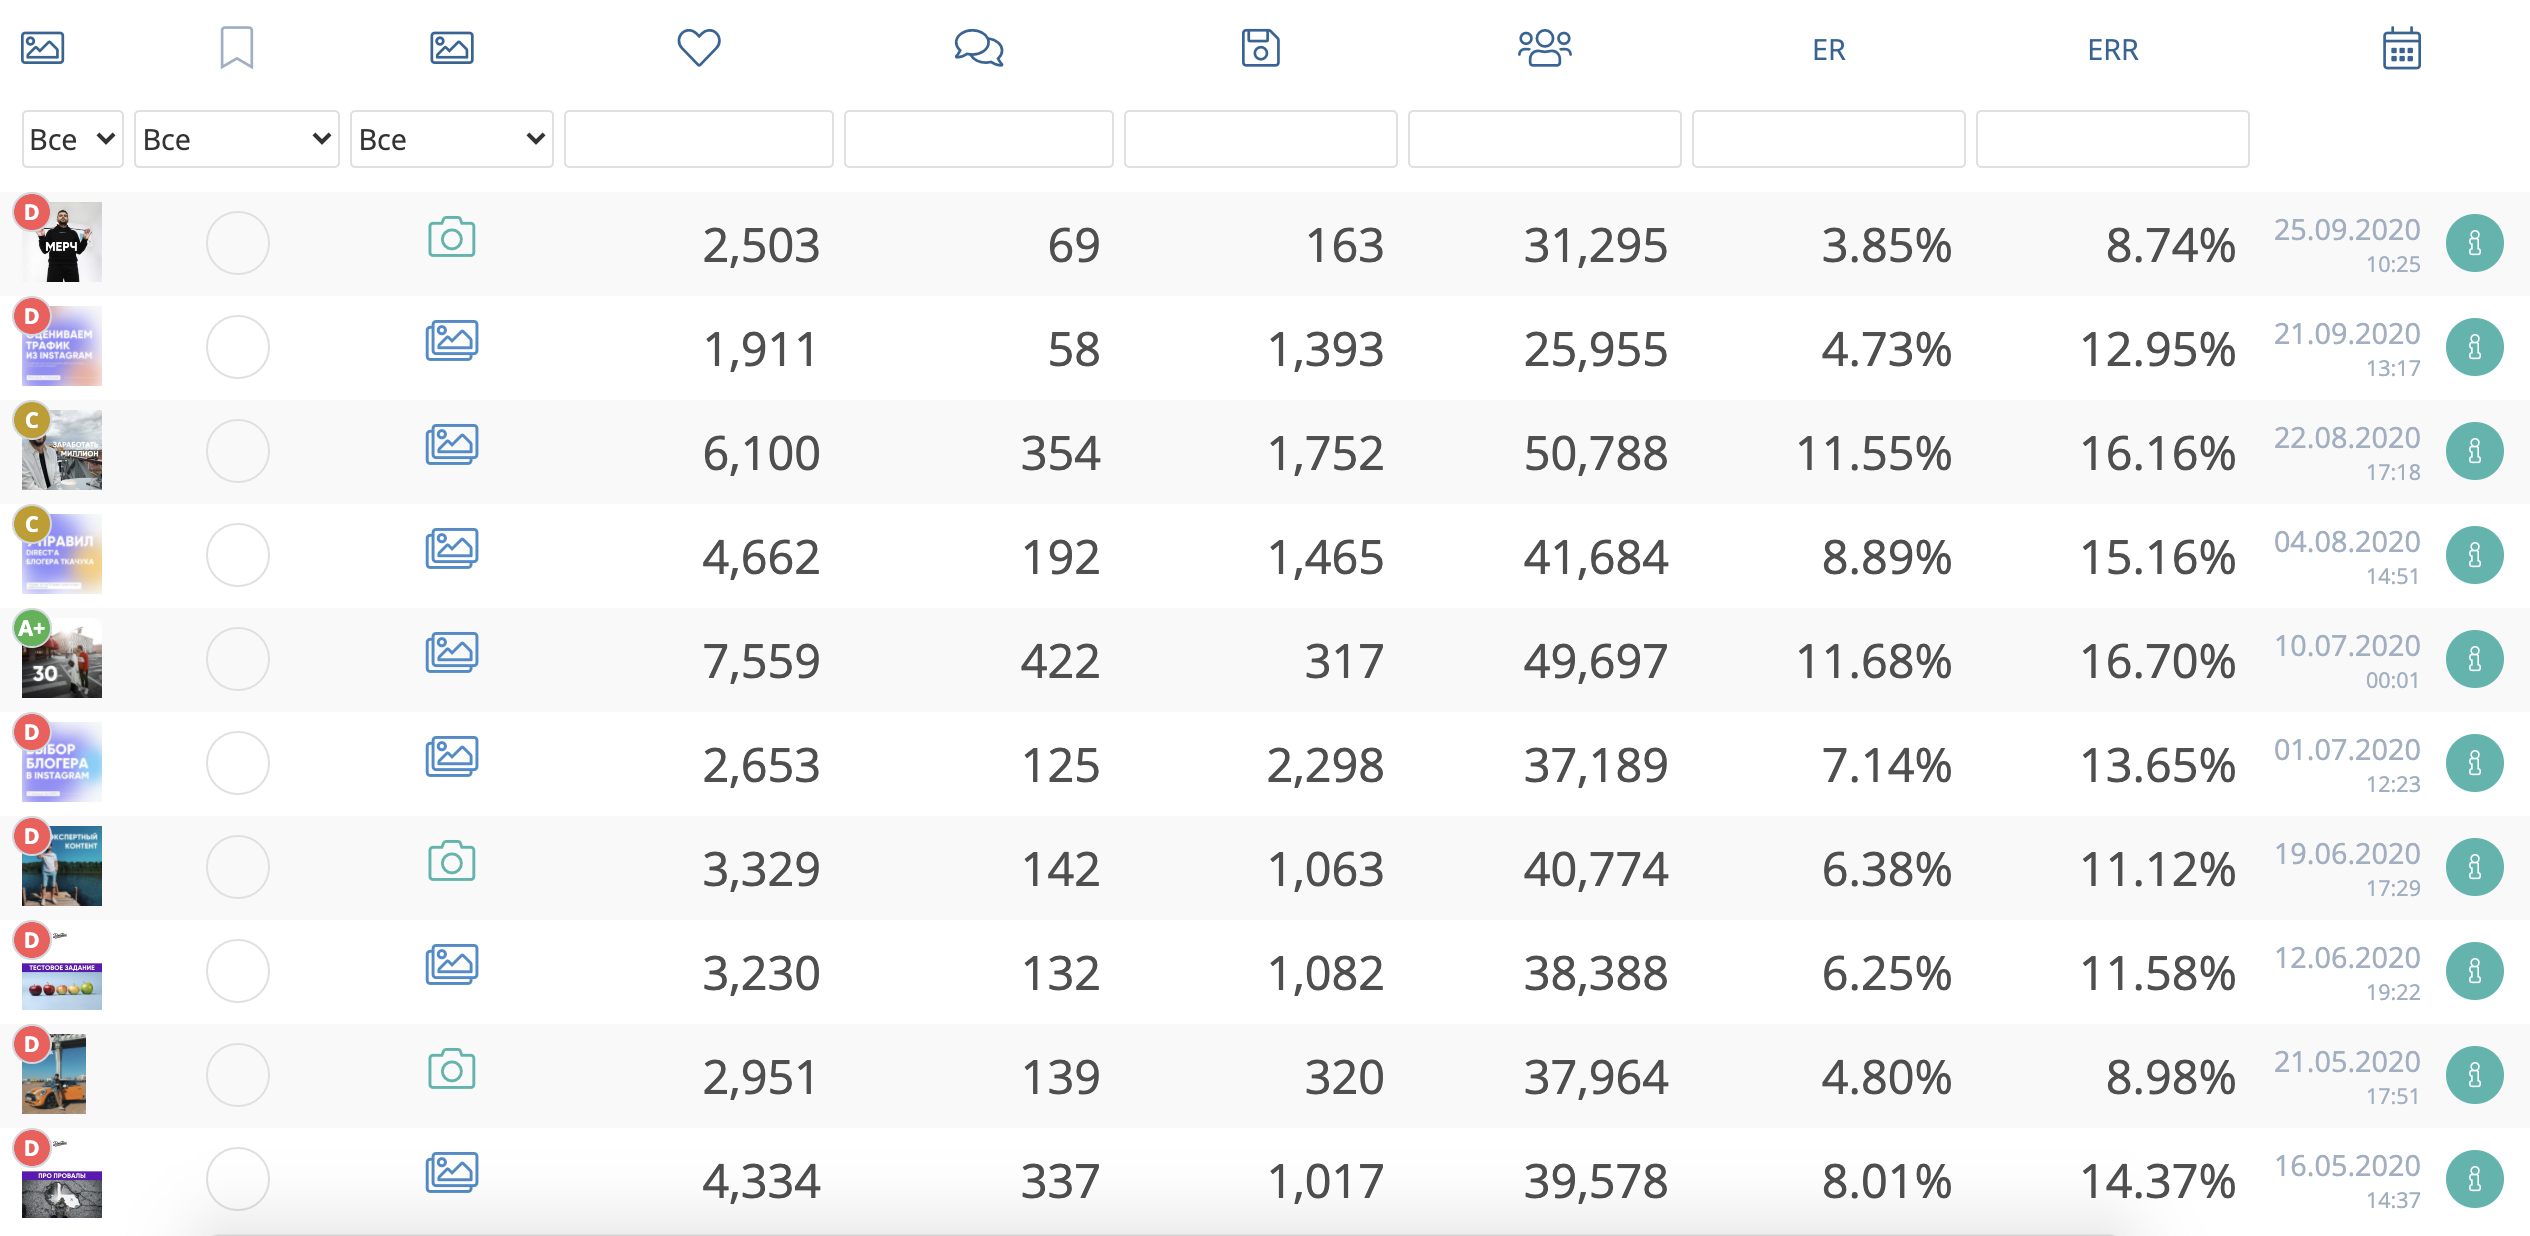Open the first narrow Все grade dropdown
This screenshot has height=1236, width=2530.
72,139
